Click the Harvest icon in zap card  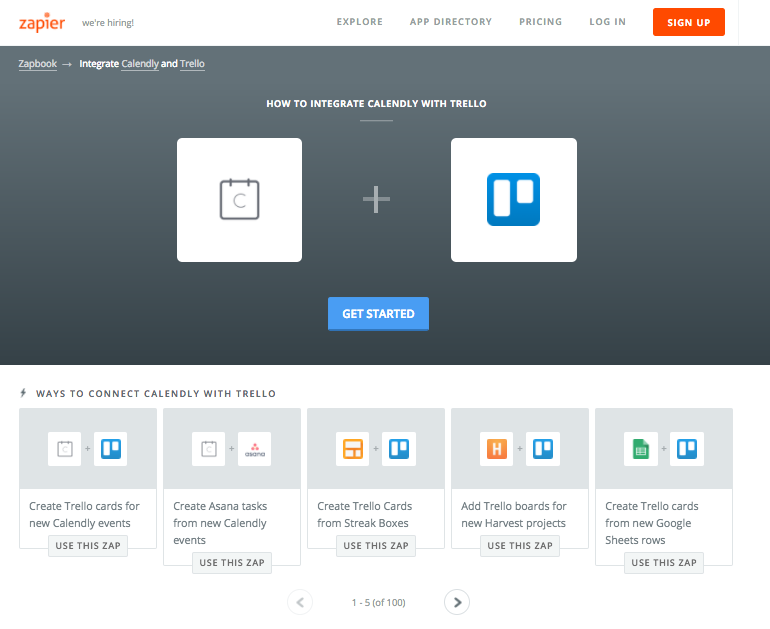click(496, 449)
